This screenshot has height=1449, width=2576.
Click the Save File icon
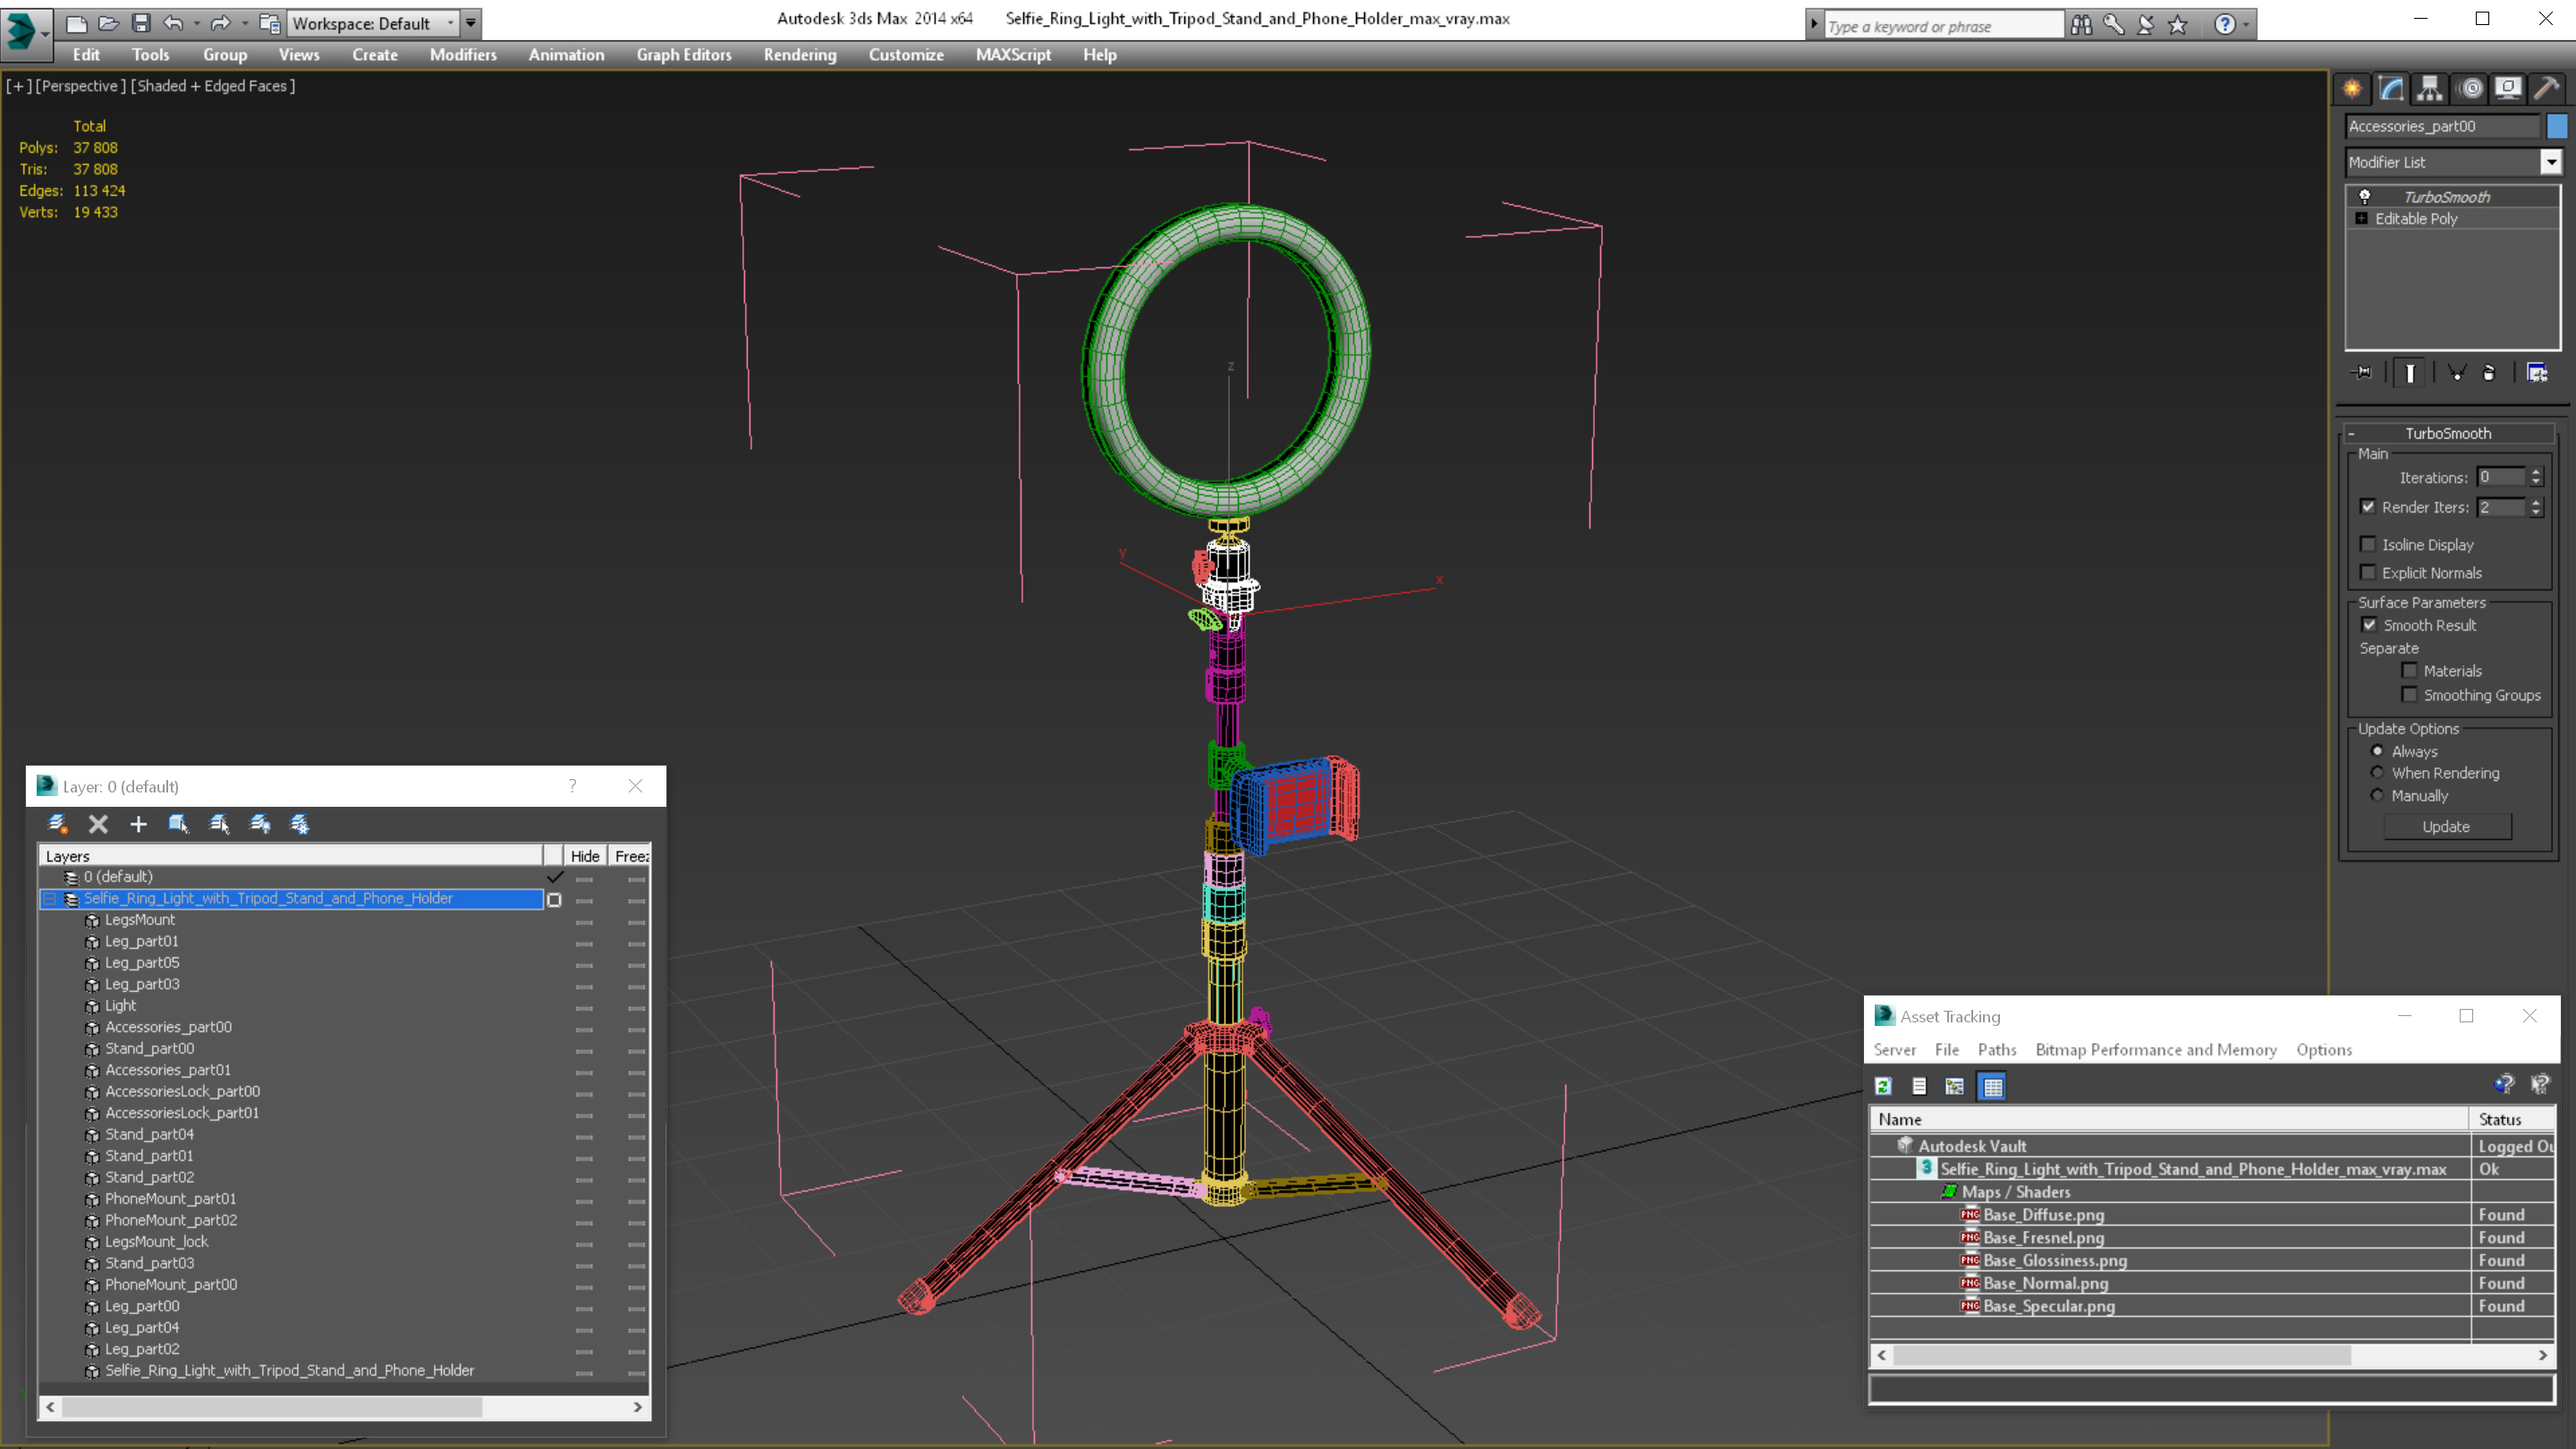coord(141,22)
